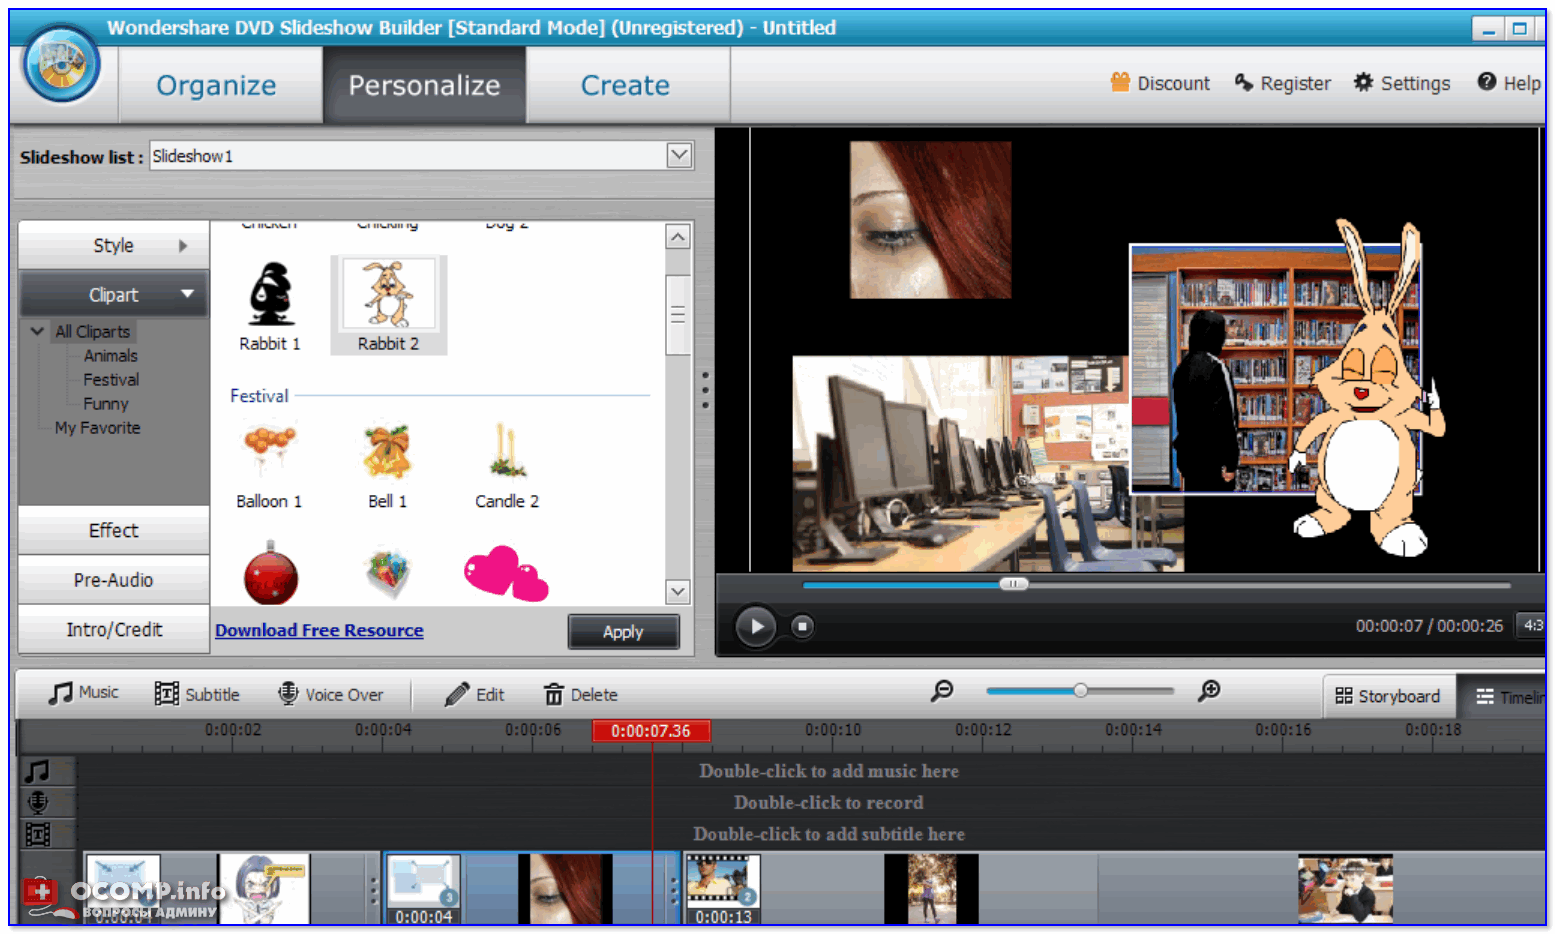1555x934 pixels.
Task: Switch to the Personalize tab
Action: (x=424, y=86)
